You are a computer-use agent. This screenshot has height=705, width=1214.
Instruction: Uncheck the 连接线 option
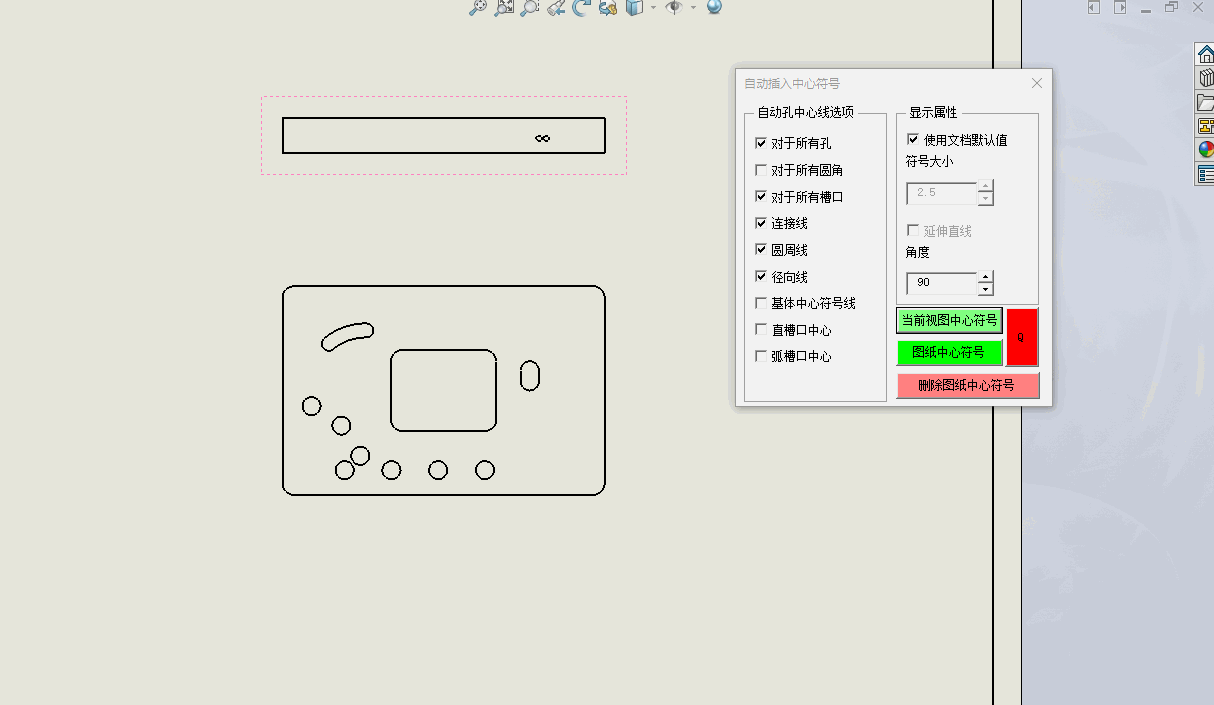[761, 223]
